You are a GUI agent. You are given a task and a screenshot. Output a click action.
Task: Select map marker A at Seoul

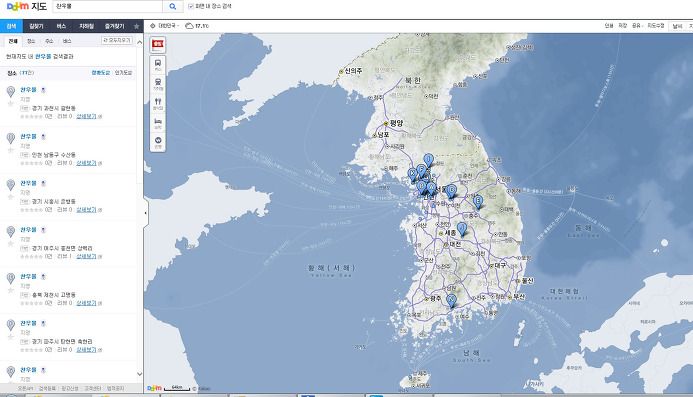click(431, 189)
